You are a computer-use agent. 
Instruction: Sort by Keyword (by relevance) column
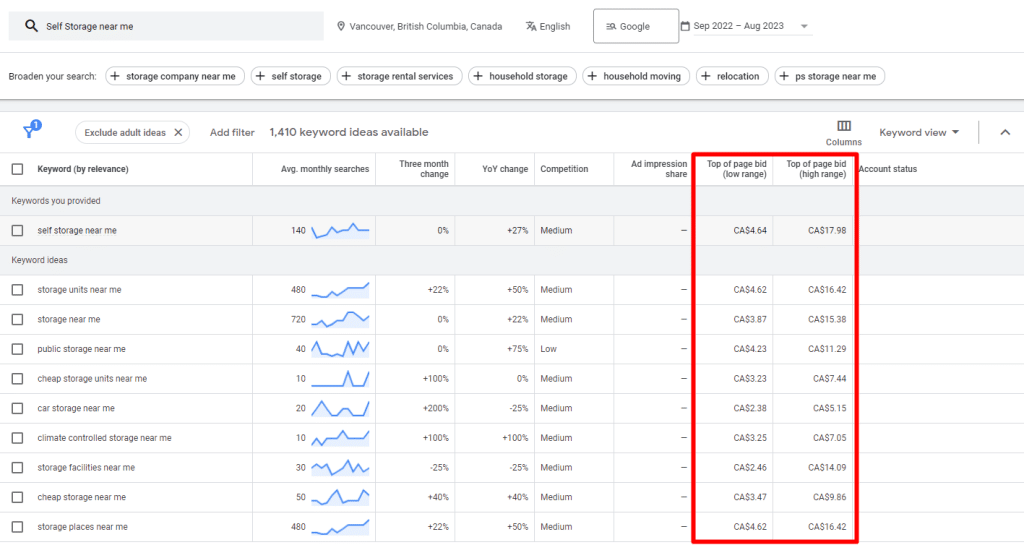[x=83, y=169]
